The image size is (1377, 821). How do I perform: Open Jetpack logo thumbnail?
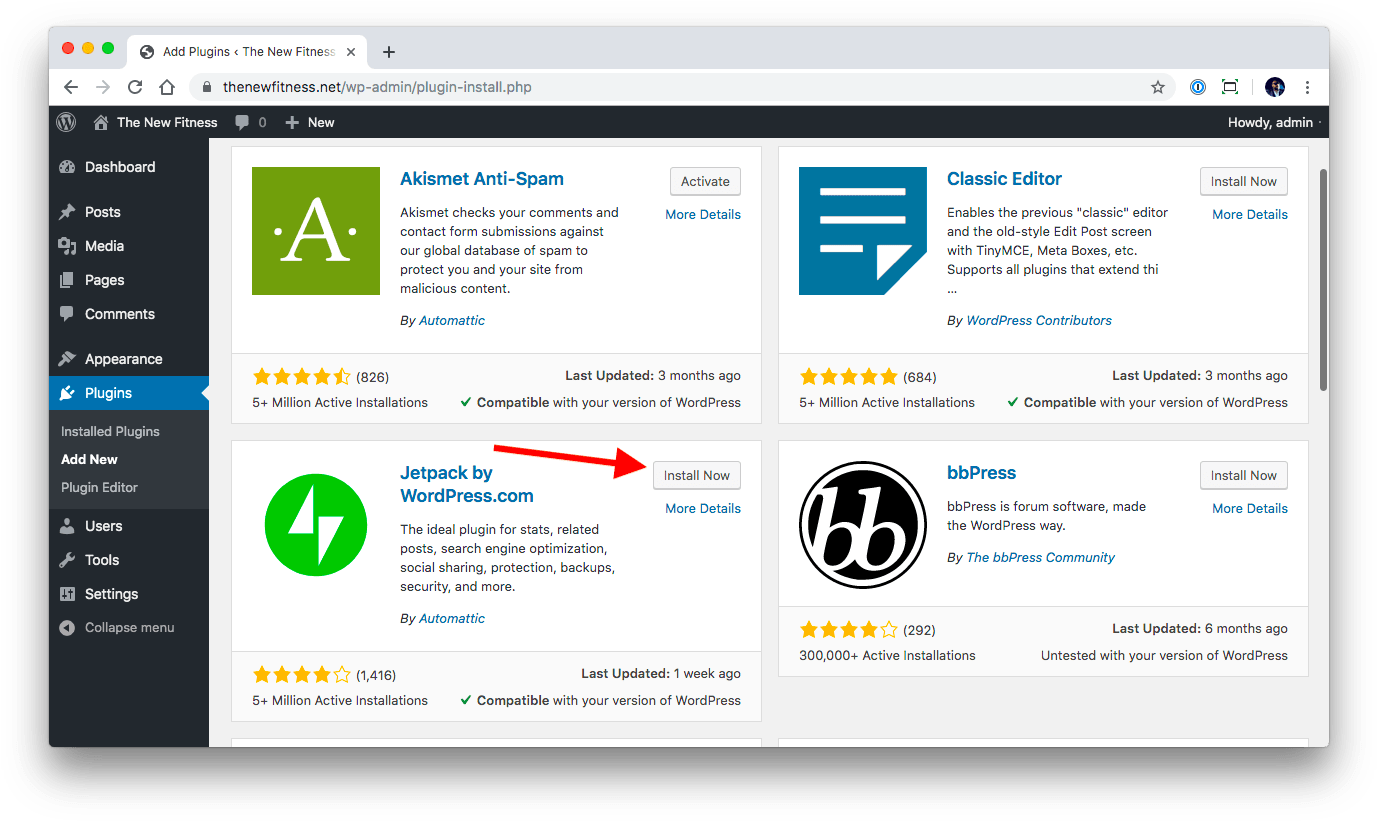coord(316,525)
